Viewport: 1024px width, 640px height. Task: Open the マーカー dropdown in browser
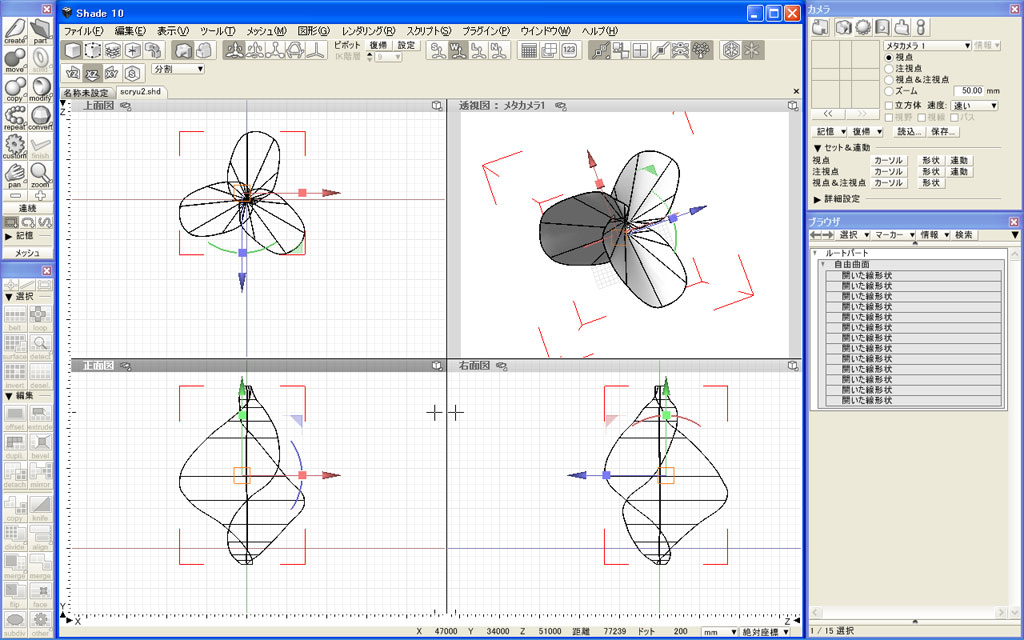[x=893, y=234]
